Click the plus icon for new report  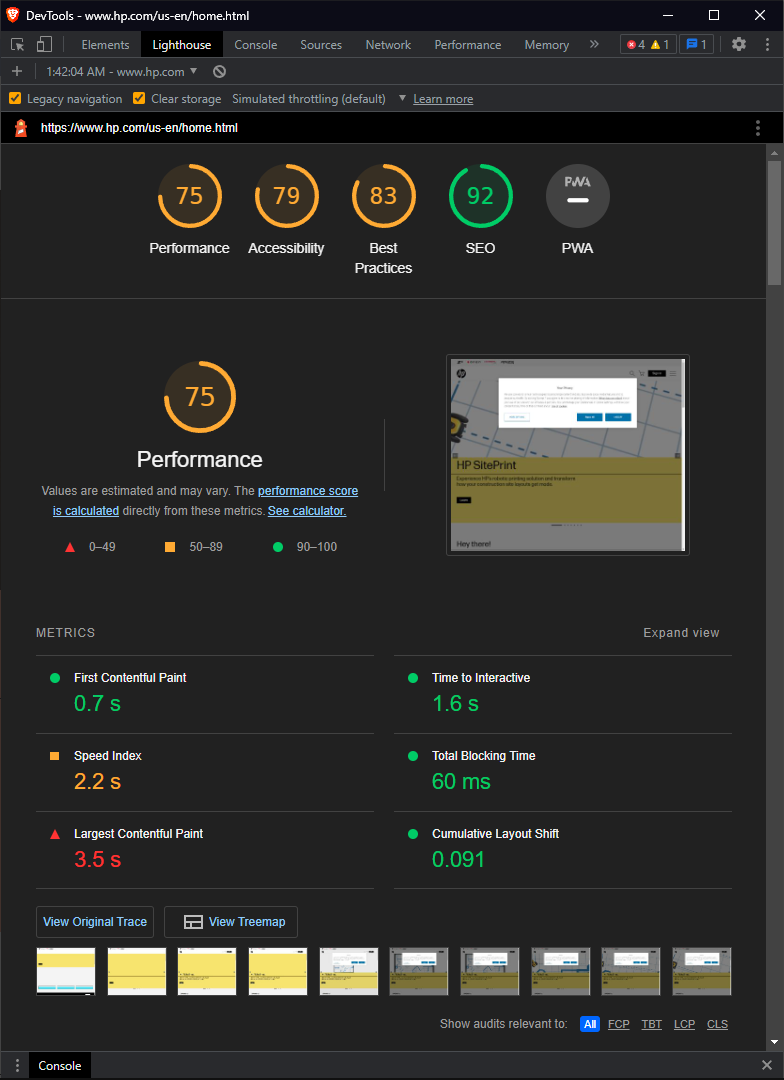17,72
